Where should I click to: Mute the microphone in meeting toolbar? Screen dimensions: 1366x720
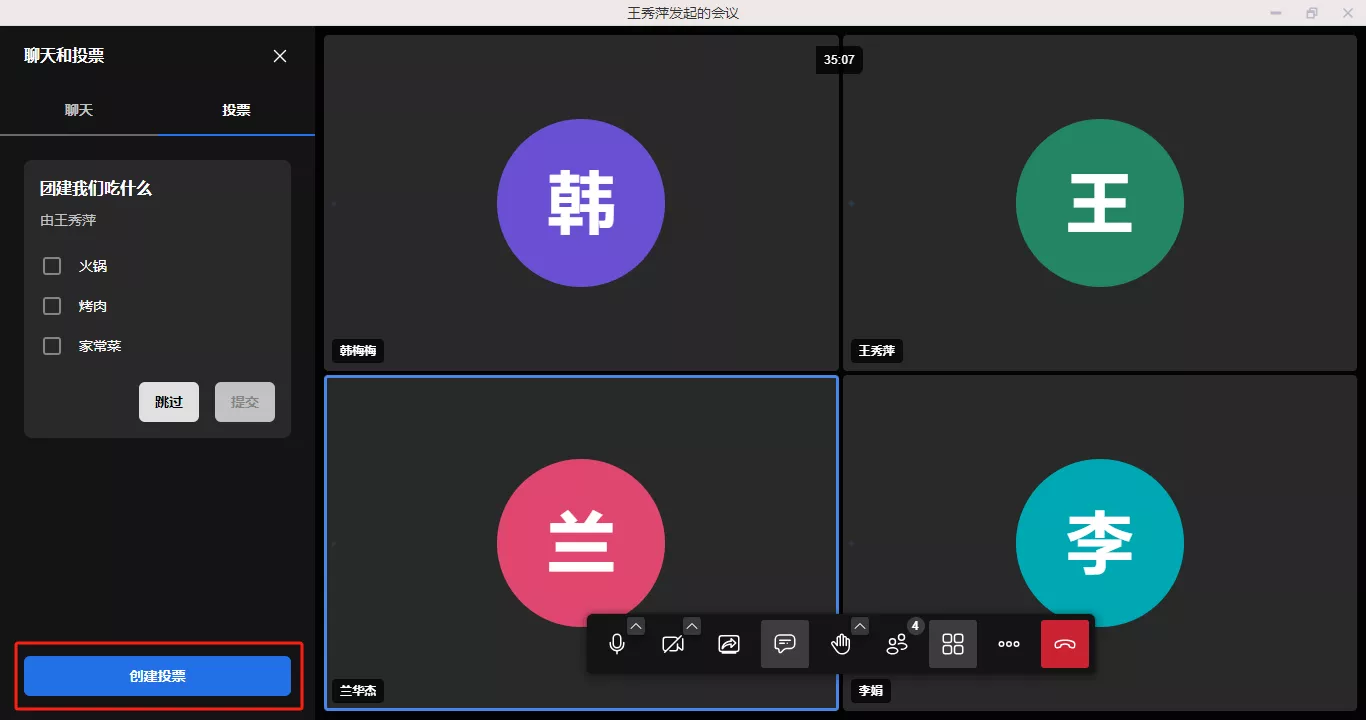pos(617,645)
